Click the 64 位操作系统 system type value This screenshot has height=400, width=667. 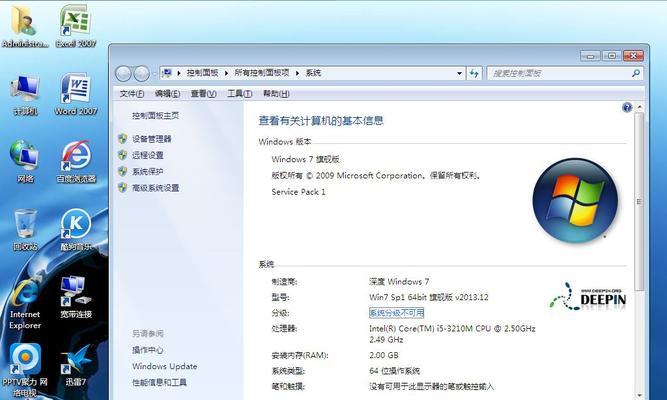(394, 371)
